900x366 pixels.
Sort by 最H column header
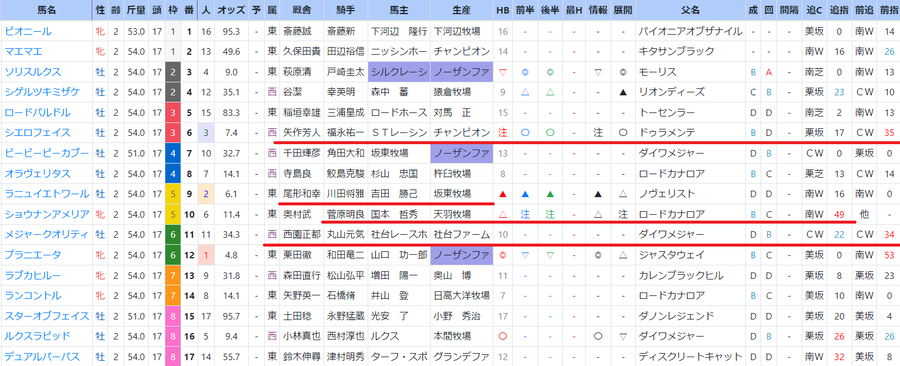574,10
